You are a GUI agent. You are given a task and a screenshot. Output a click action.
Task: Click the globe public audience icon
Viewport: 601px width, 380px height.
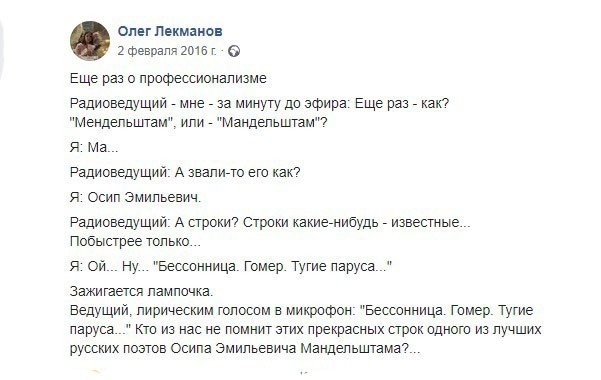coord(234,51)
